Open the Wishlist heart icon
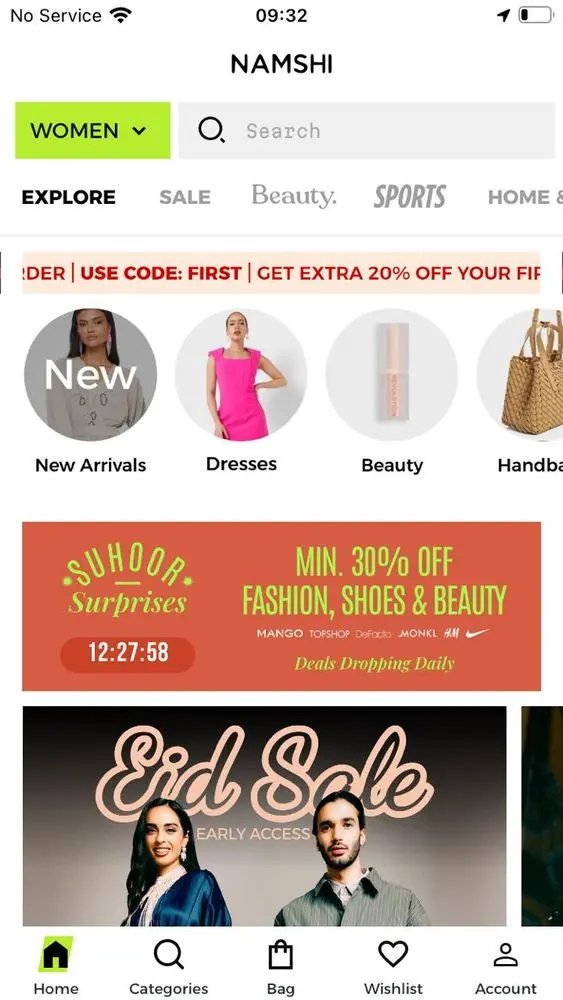The width and height of the screenshot is (563, 1000). [x=393, y=954]
